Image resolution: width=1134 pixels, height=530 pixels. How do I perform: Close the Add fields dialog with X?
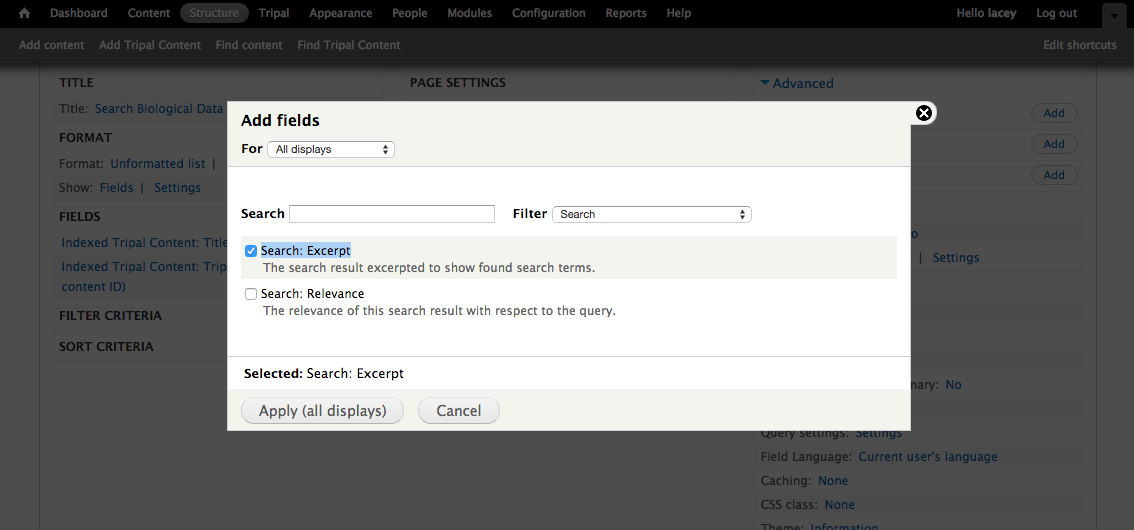924,113
